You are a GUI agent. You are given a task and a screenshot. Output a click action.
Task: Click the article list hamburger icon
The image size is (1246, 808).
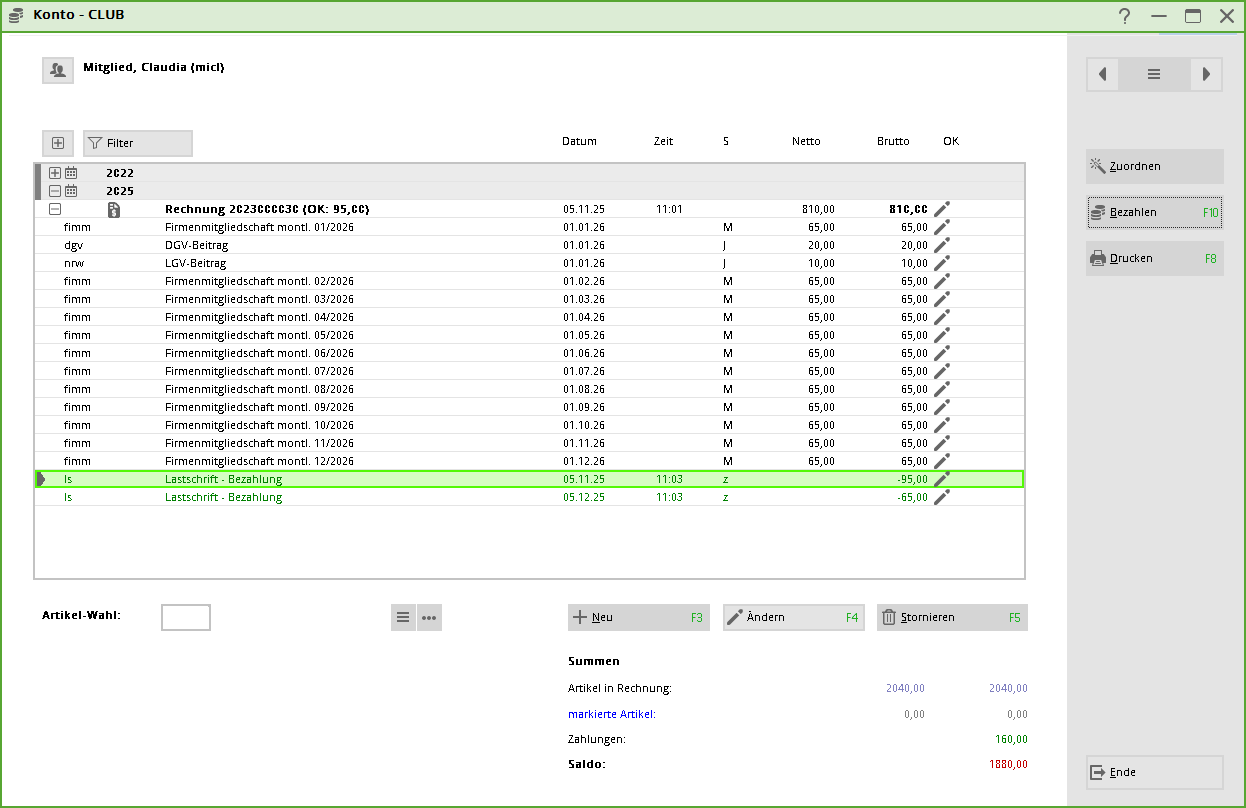(x=403, y=618)
